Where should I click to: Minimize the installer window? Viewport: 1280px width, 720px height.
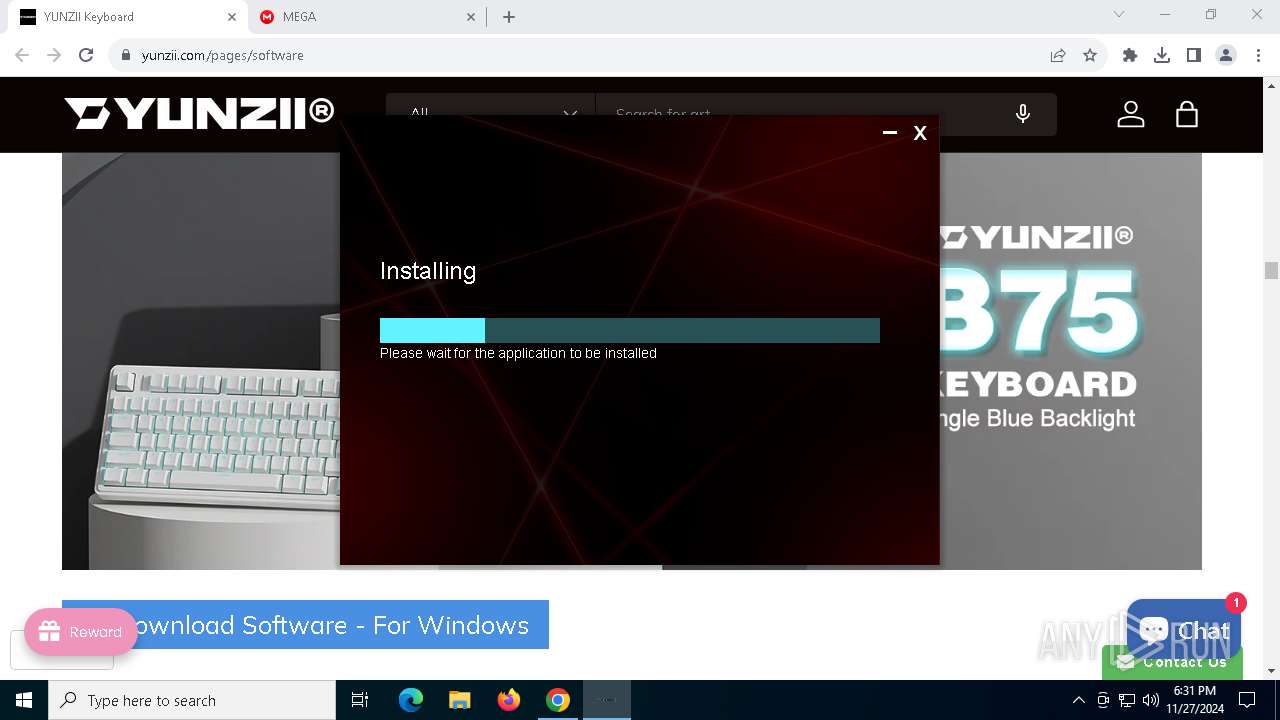click(x=889, y=133)
